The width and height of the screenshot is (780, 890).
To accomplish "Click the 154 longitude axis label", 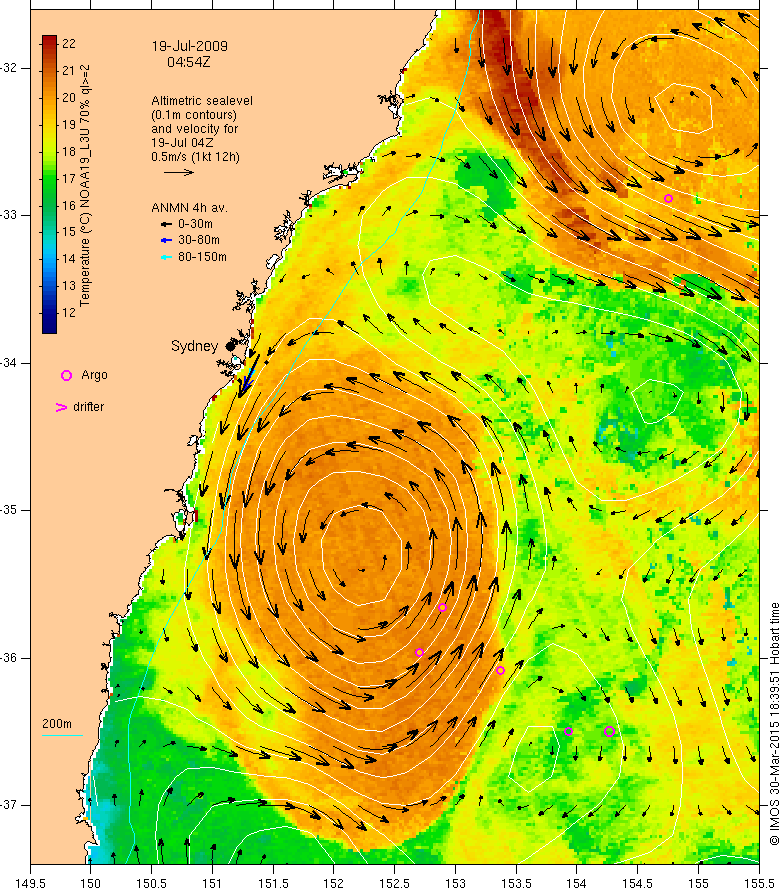I will tap(577, 884).
